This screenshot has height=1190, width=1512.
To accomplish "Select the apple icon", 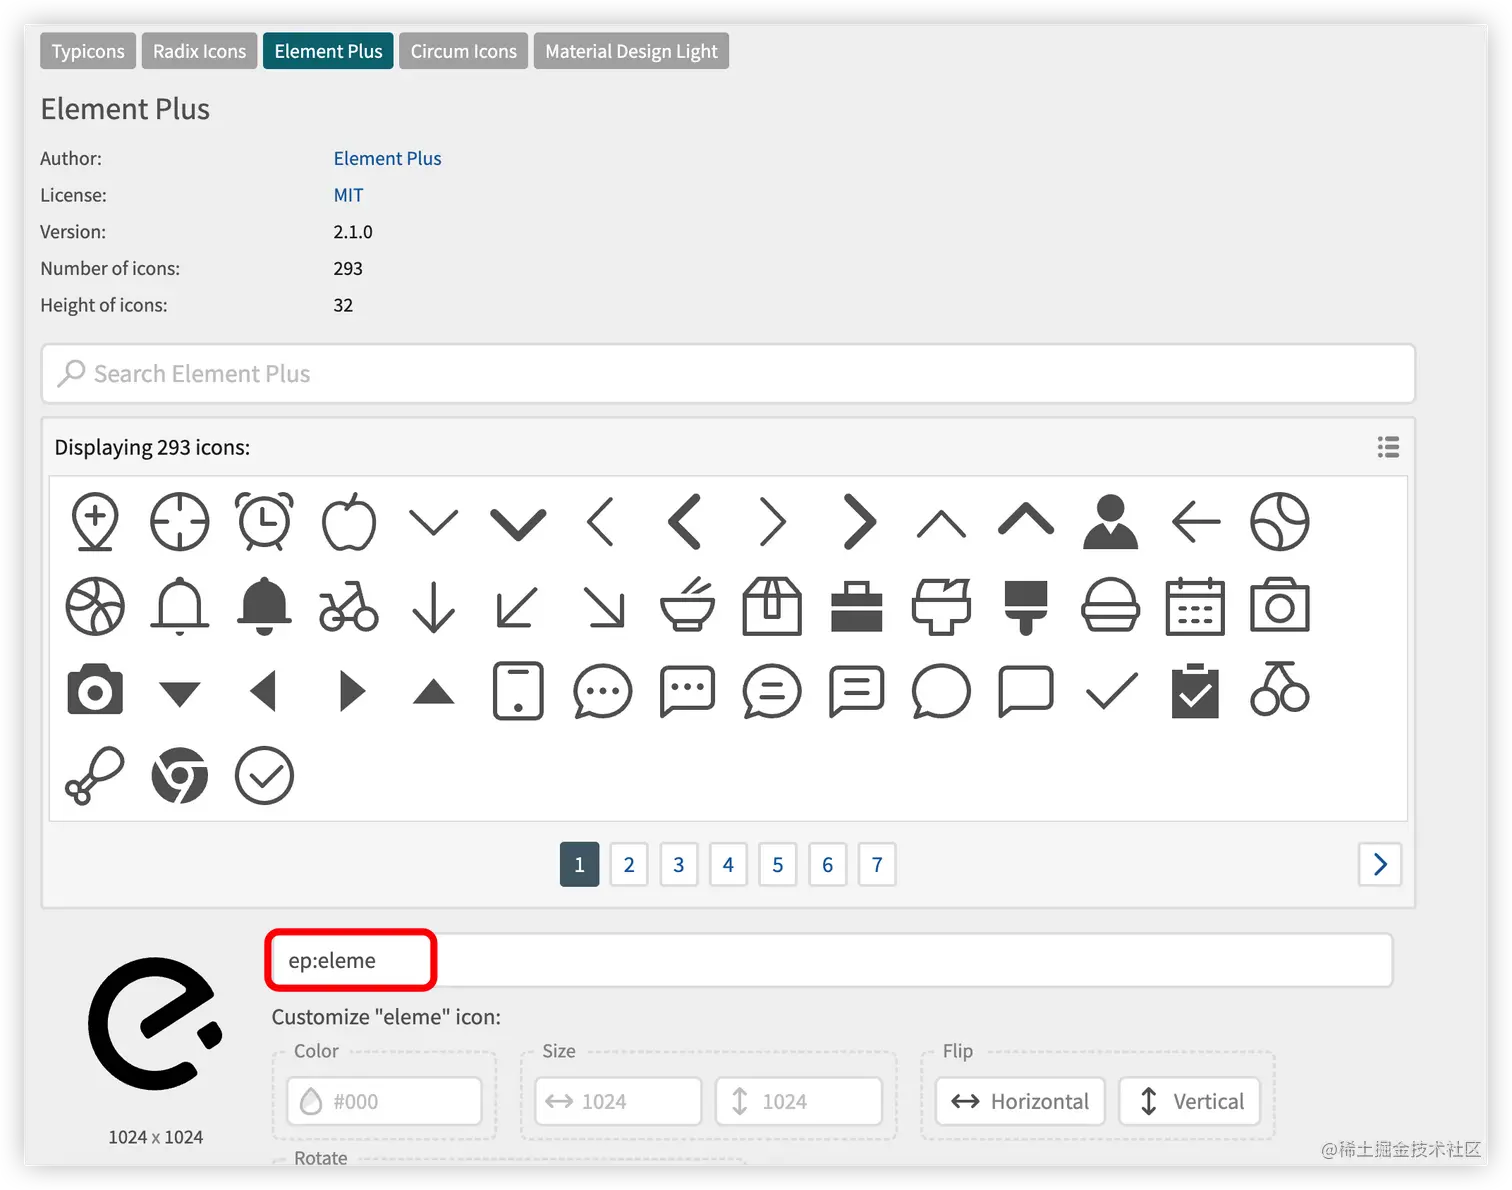I will [x=349, y=522].
